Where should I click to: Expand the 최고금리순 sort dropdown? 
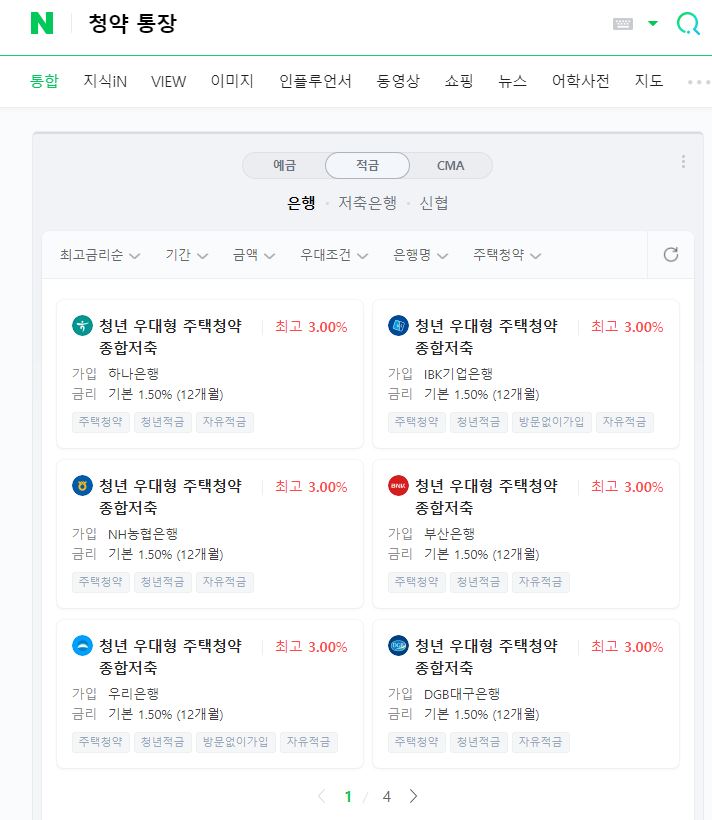(99, 255)
